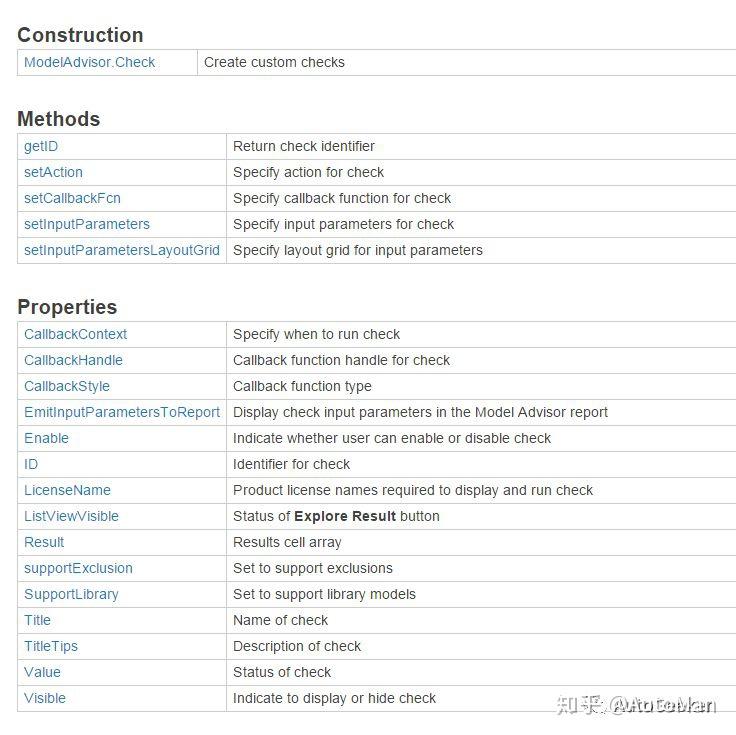Click the setInputParametersLayoutGrid link
Image resolution: width=736 pixels, height=735 pixels.
(122, 250)
